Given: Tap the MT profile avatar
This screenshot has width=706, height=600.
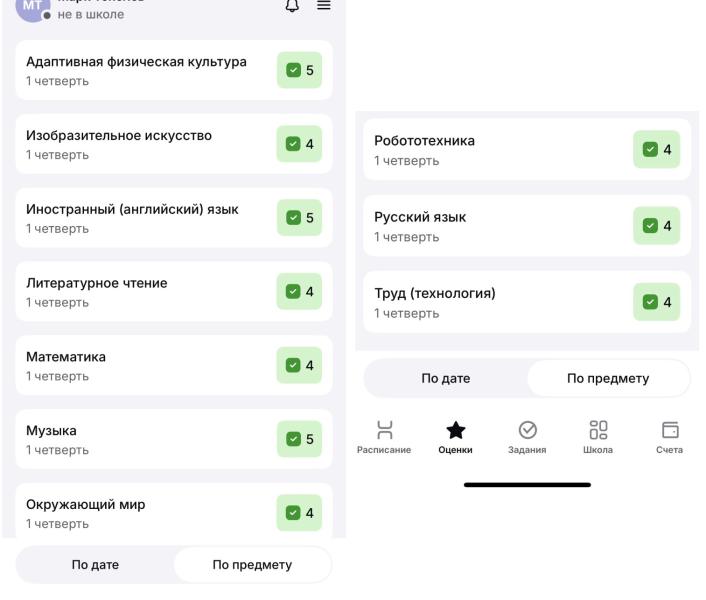Looking at the screenshot, I should pos(33,8).
